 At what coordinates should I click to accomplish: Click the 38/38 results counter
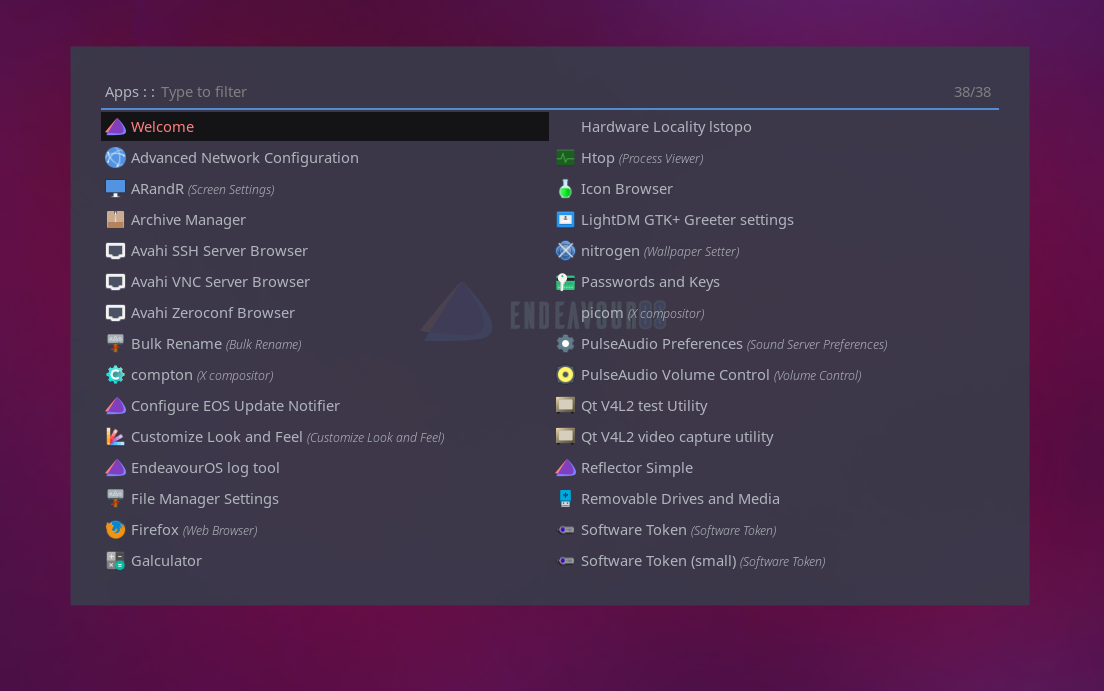(x=972, y=92)
